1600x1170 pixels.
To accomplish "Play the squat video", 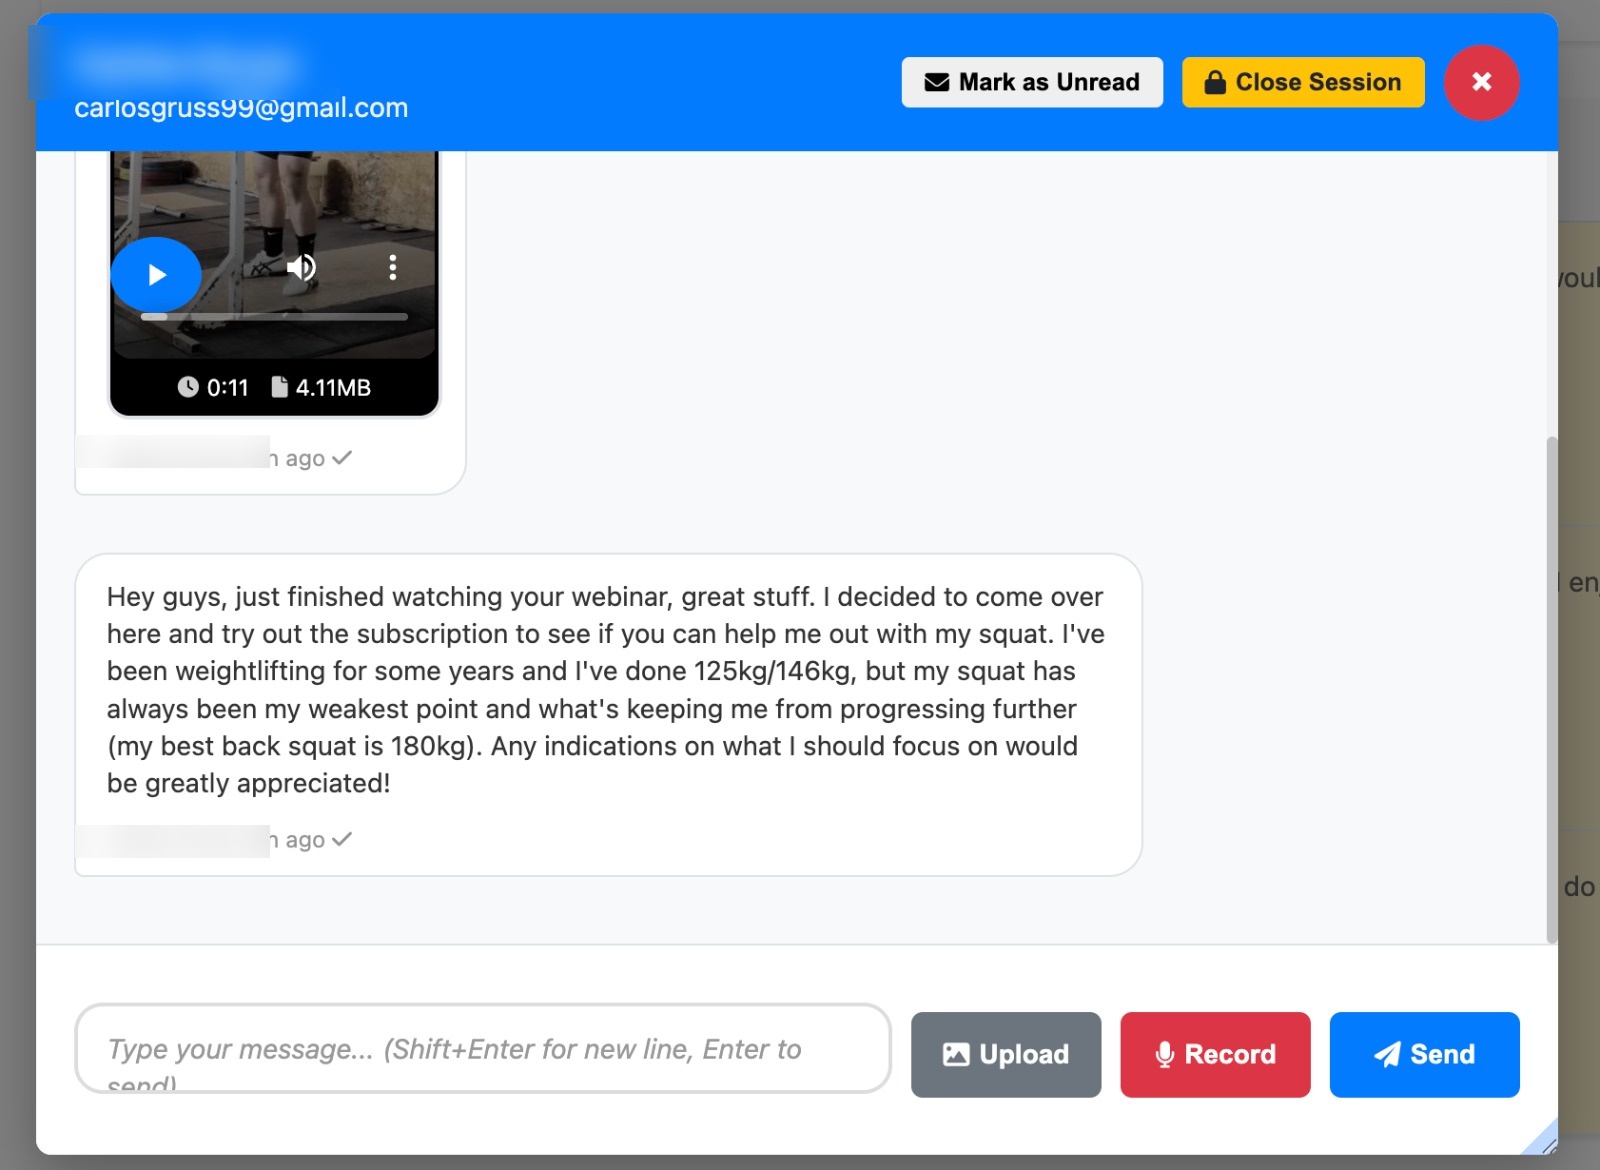I will click(x=156, y=275).
